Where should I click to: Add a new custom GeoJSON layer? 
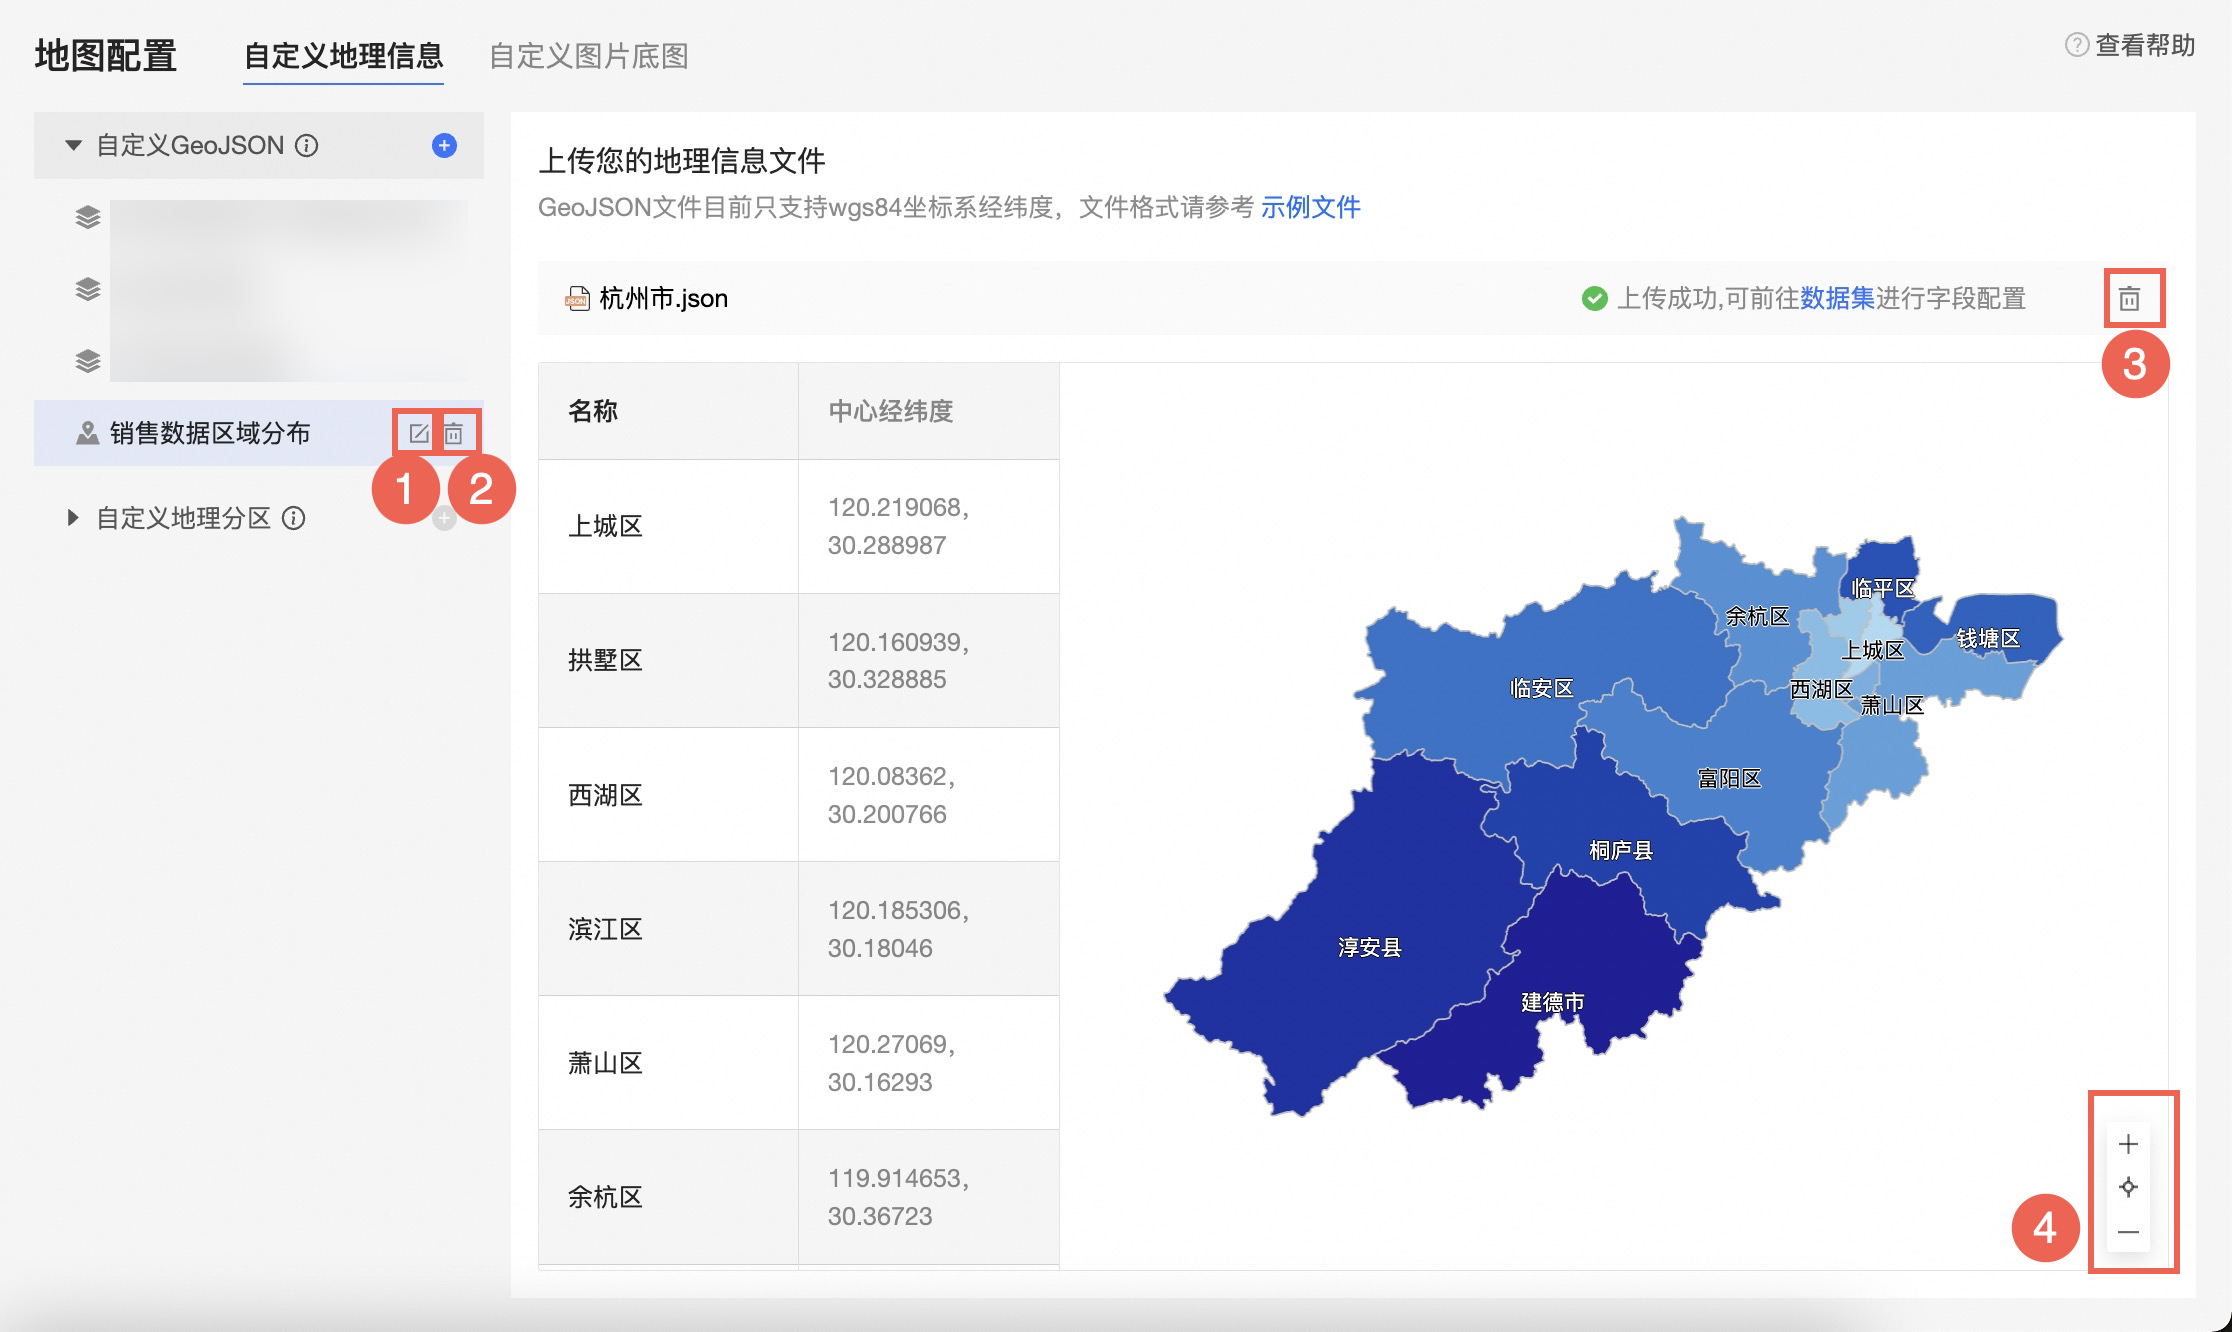tap(443, 145)
